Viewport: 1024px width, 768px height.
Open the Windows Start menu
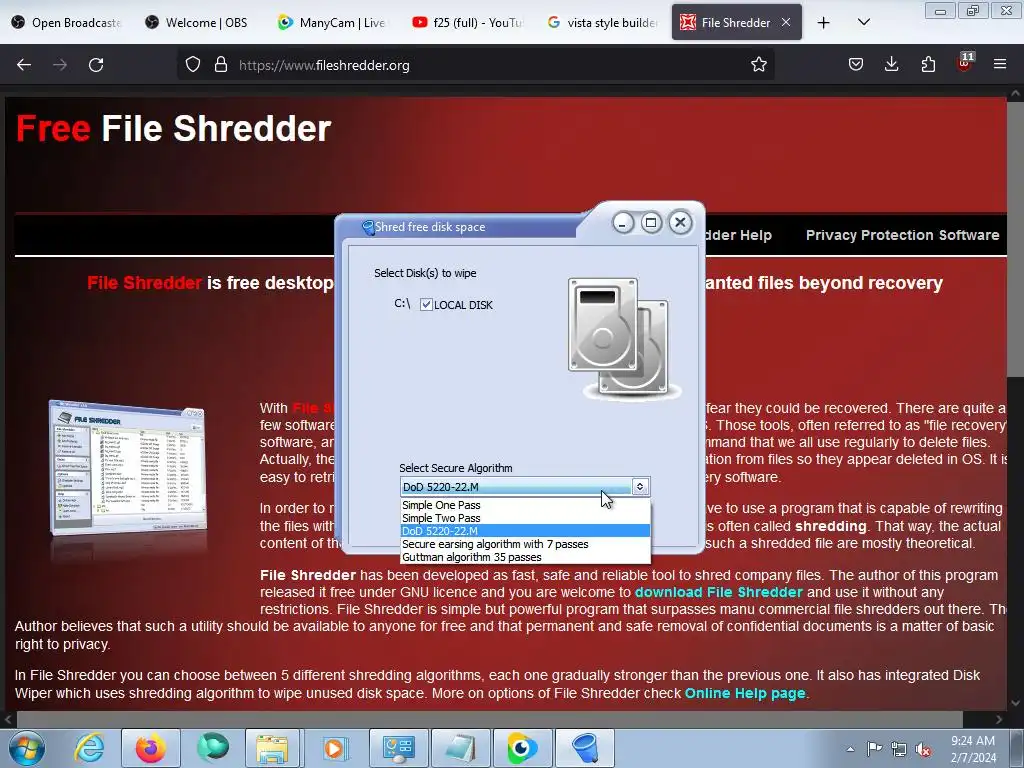(x=27, y=748)
